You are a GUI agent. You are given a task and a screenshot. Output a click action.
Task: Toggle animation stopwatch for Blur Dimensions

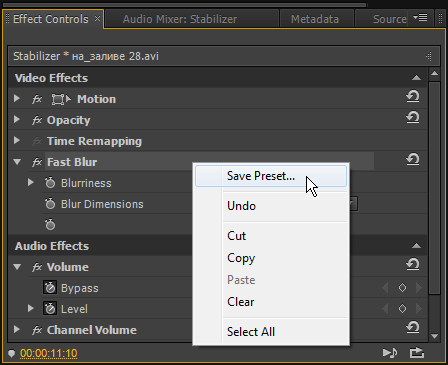(x=50, y=204)
